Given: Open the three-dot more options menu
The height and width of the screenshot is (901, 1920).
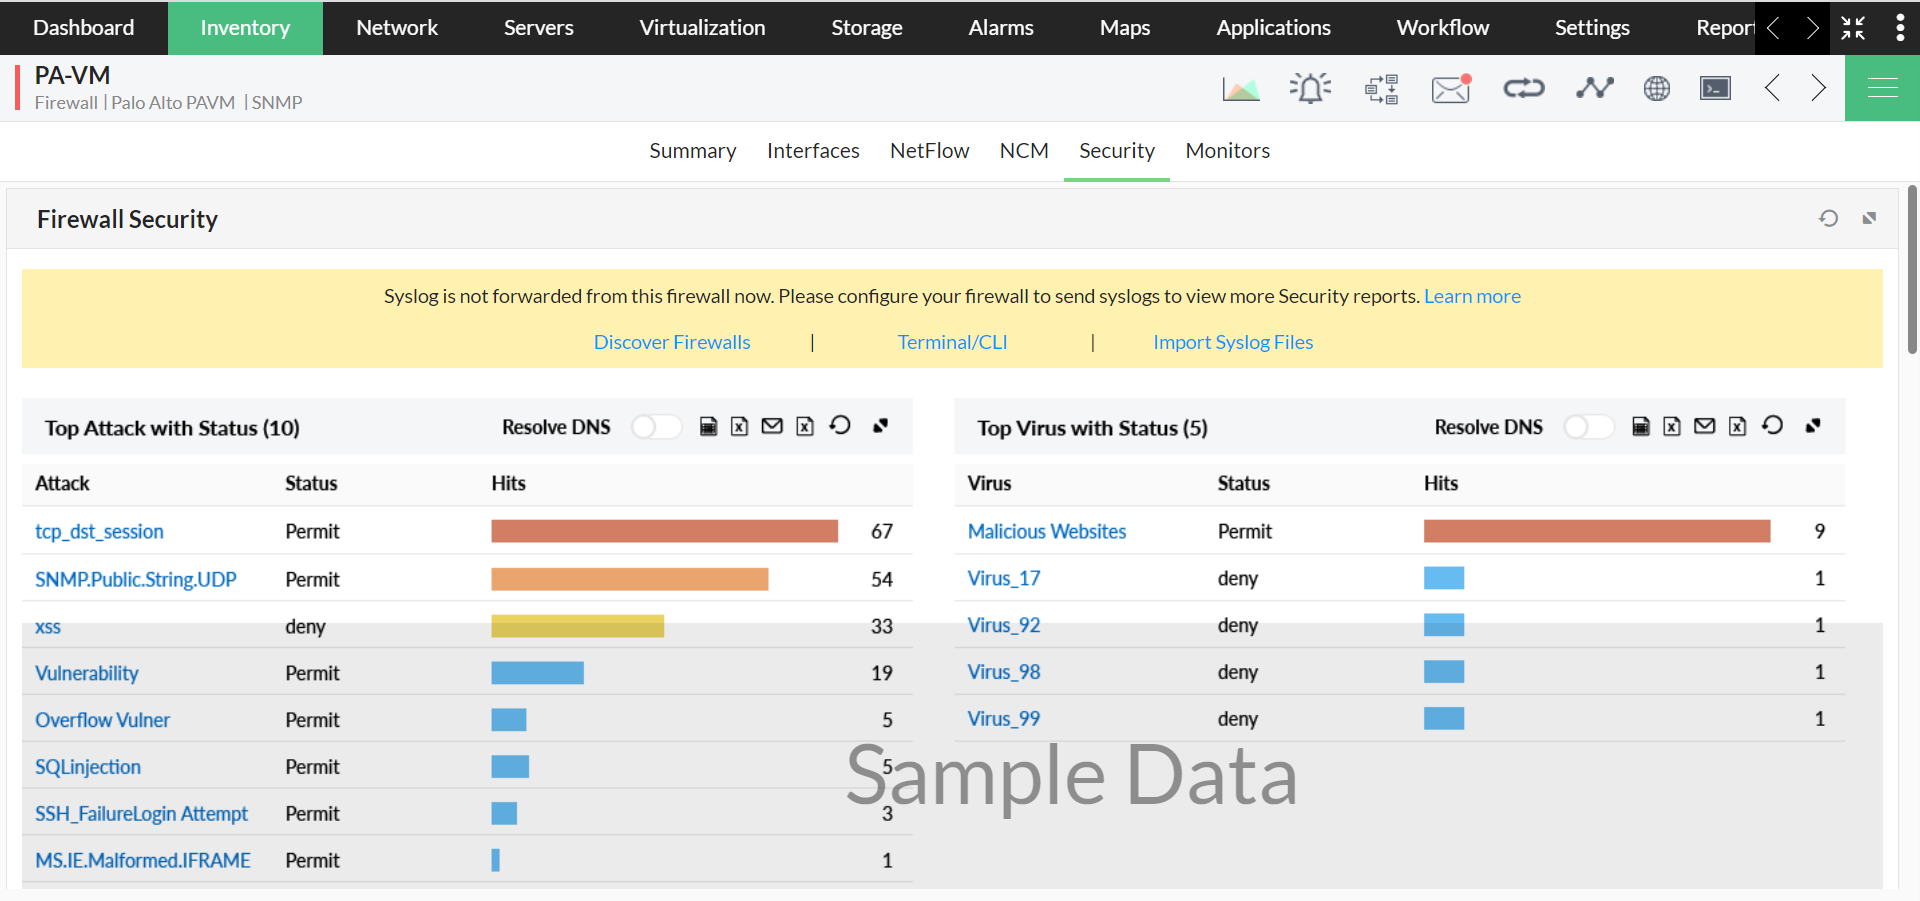Looking at the screenshot, I should (1900, 28).
